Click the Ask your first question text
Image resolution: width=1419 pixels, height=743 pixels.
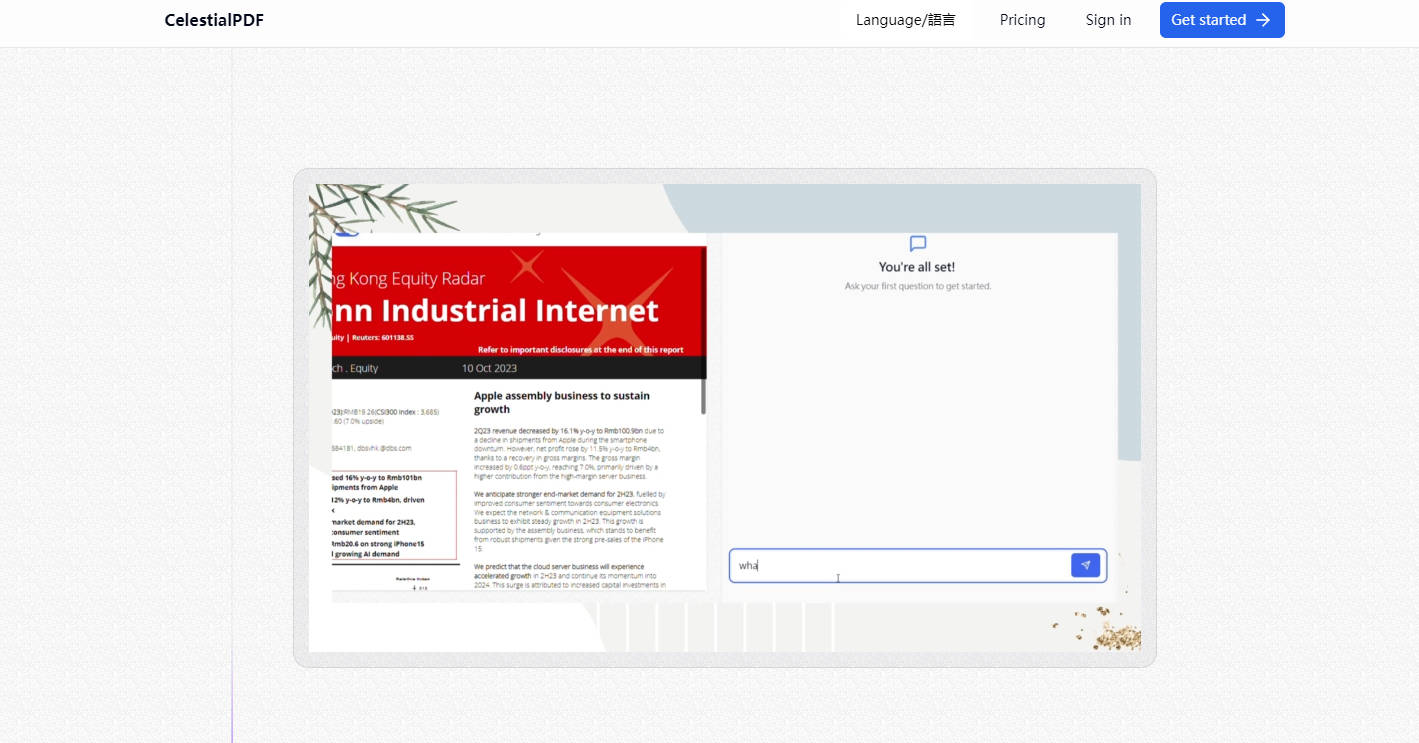(x=918, y=285)
